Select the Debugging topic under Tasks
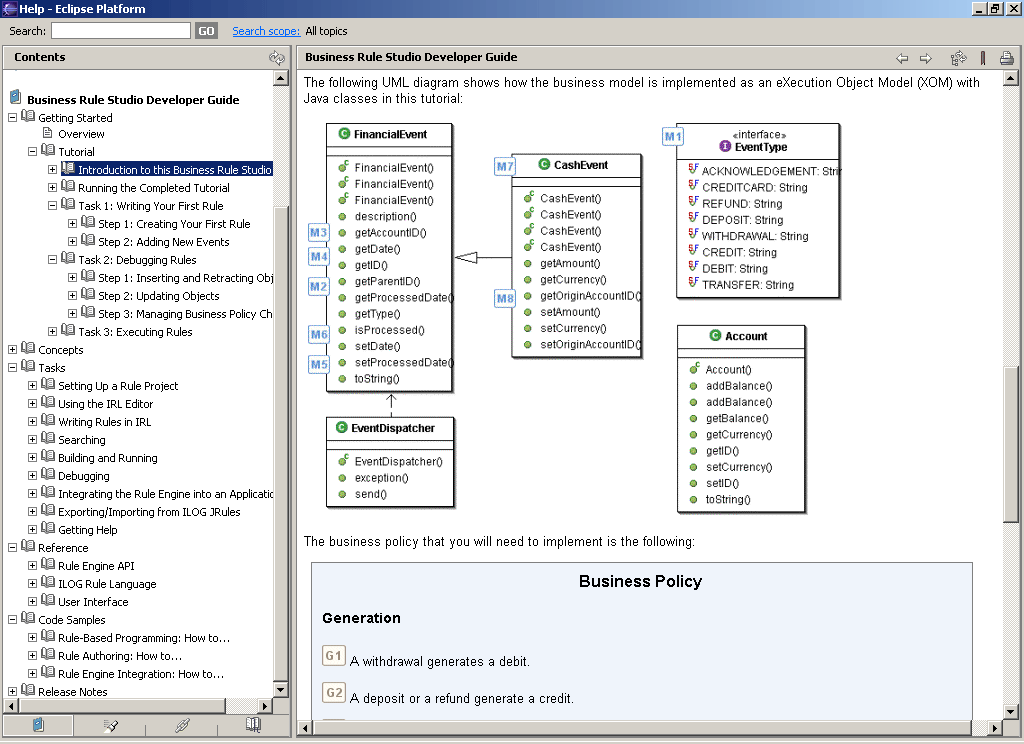This screenshot has height=744, width=1024. [84, 476]
